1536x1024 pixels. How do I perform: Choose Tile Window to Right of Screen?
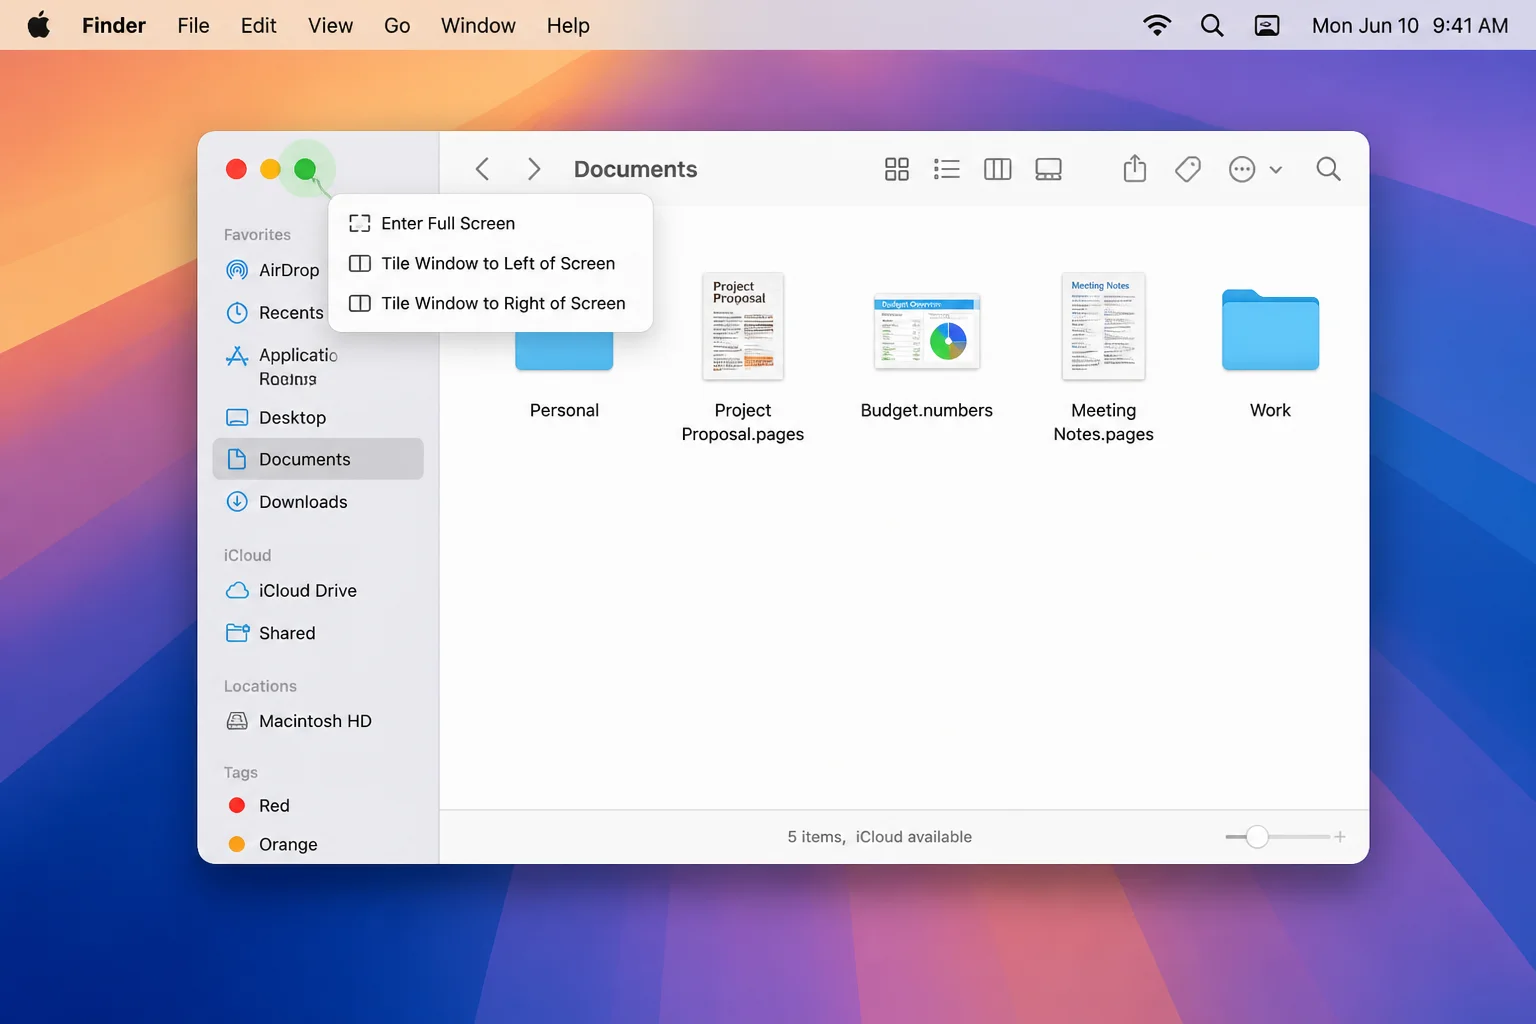(x=490, y=303)
